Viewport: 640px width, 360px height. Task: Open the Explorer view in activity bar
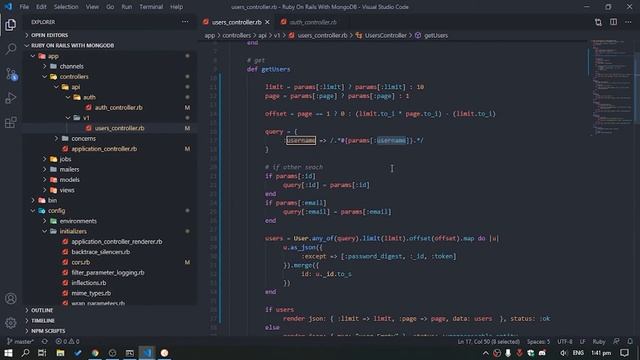(x=11, y=25)
